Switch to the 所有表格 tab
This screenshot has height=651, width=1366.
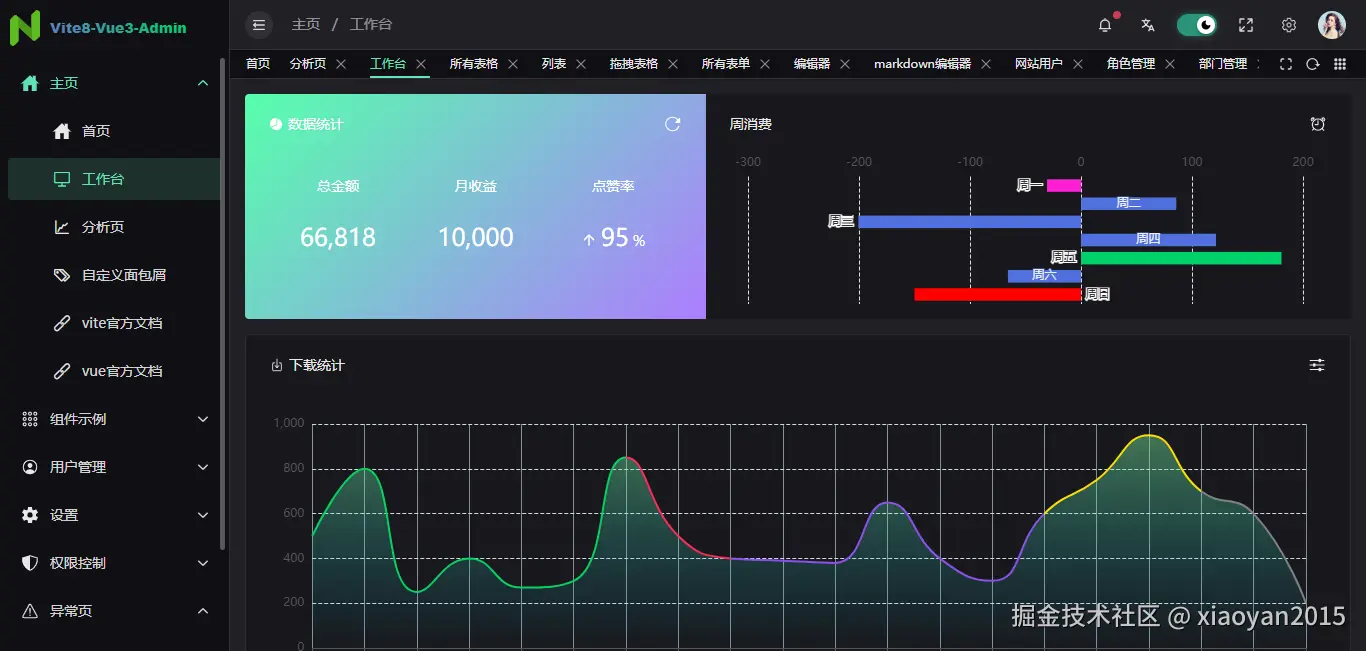point(474,64)
